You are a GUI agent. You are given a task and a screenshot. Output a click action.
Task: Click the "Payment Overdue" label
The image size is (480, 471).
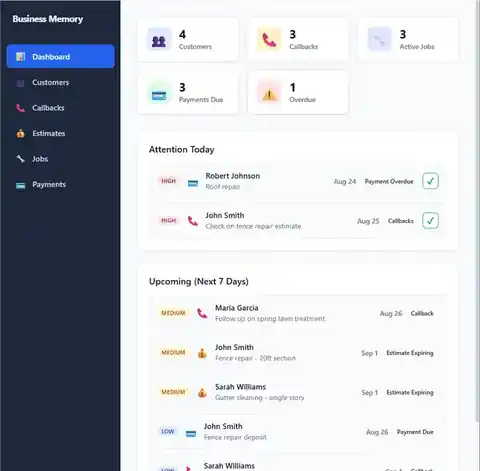389,181
